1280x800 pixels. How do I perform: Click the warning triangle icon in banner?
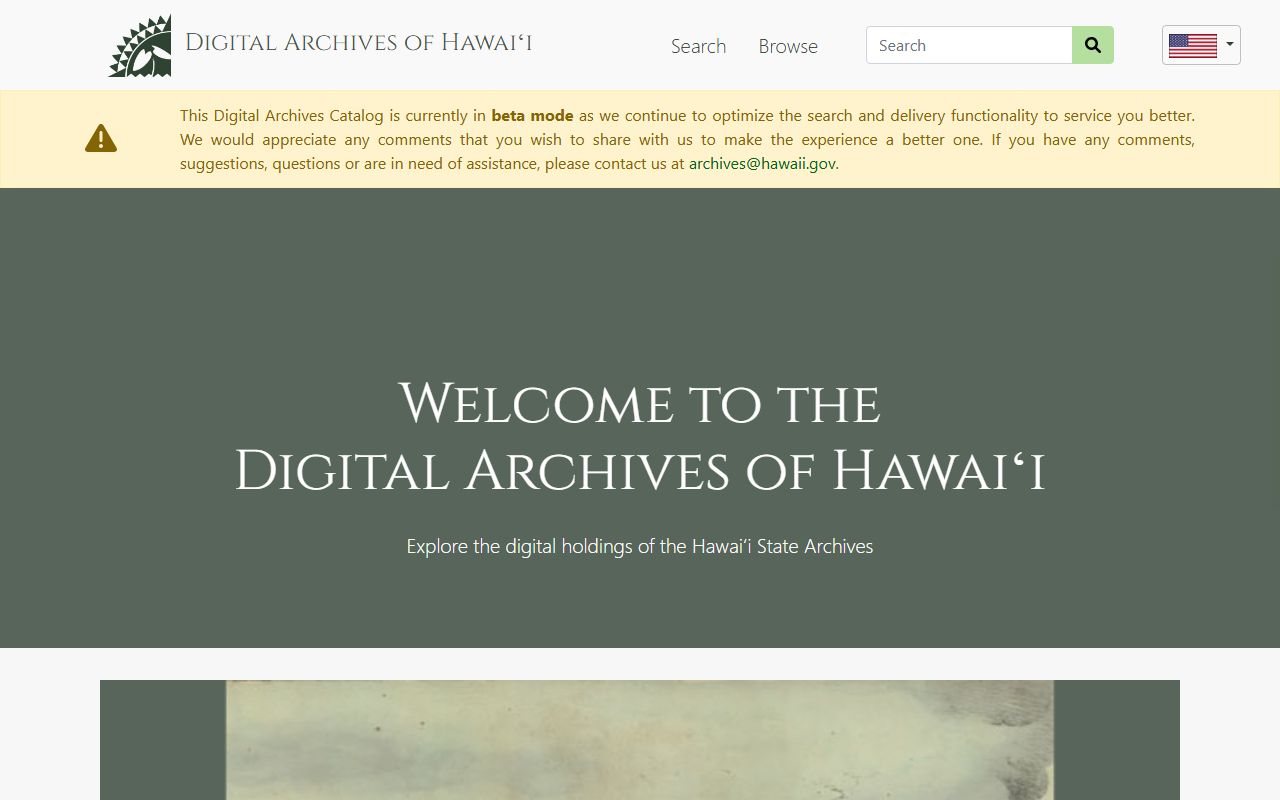tap(101, 139)
